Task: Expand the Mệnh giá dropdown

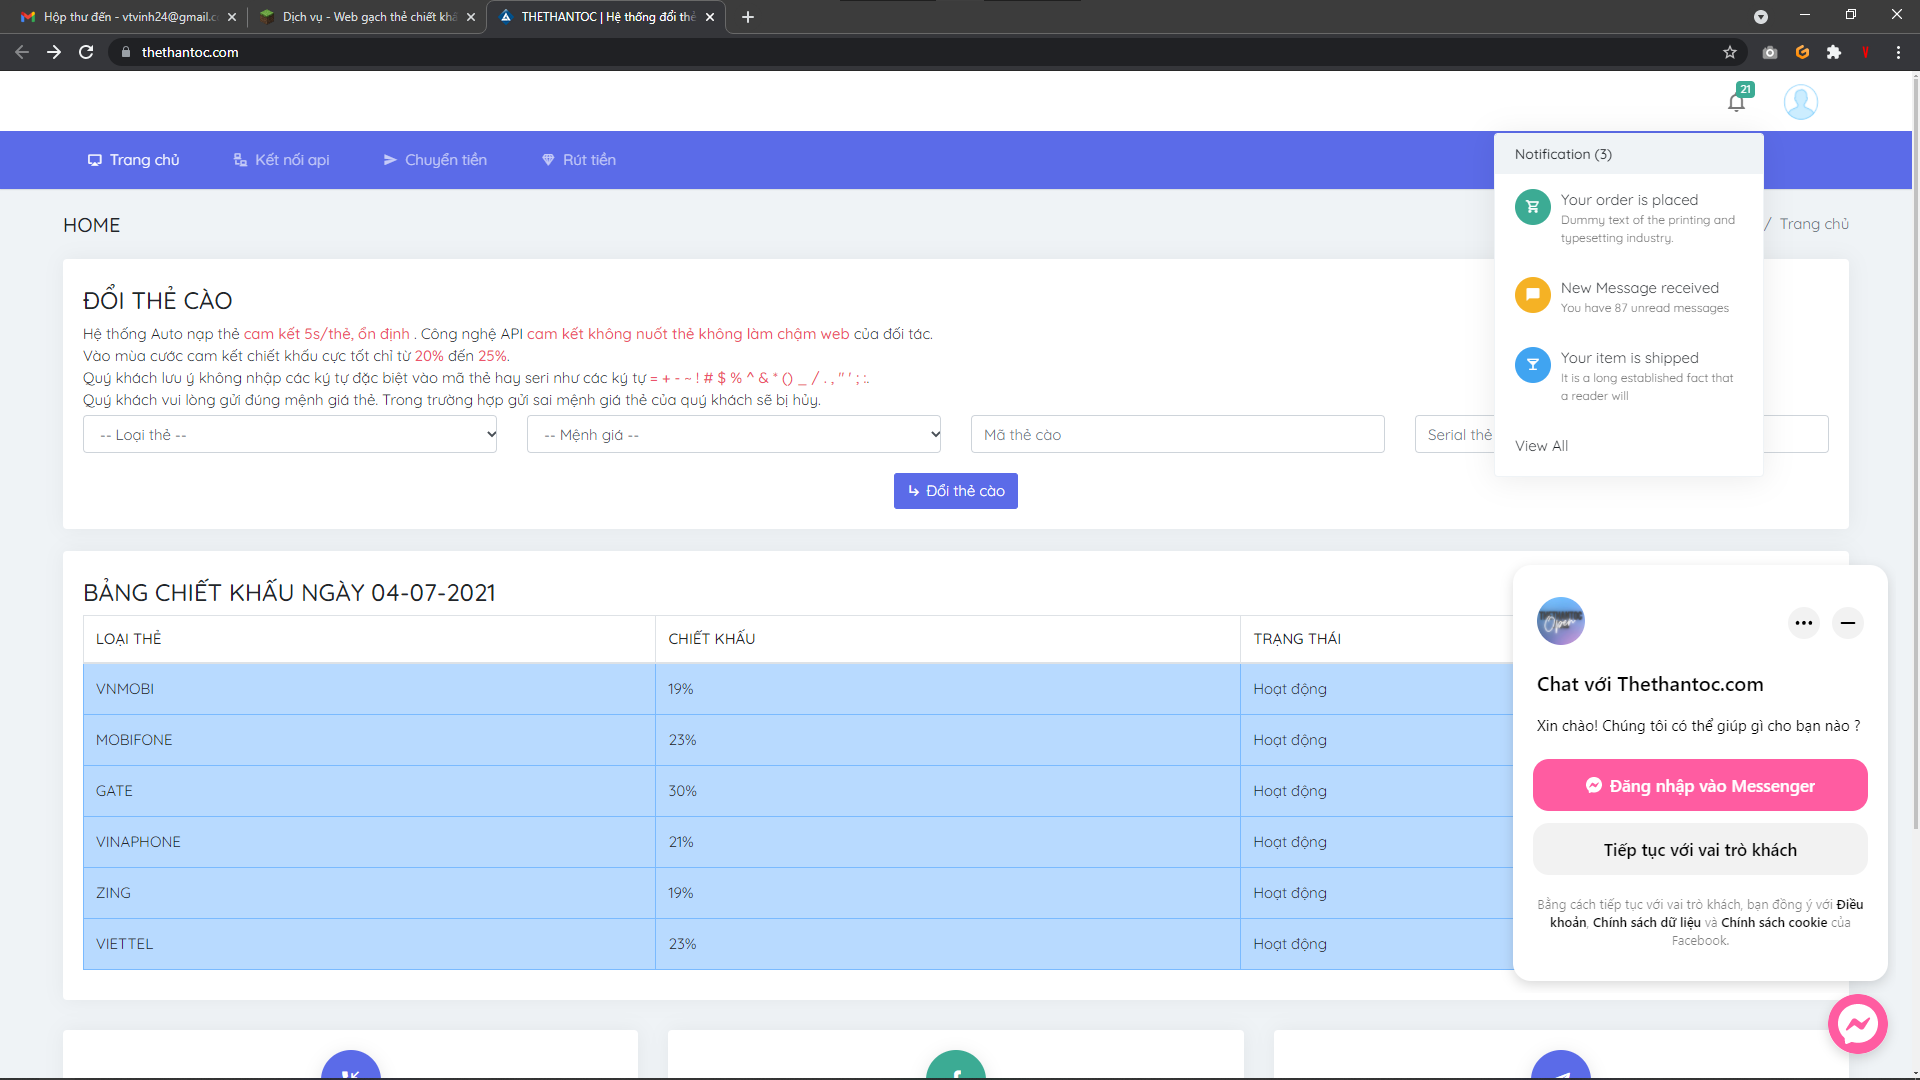Action: coord(733,434)
